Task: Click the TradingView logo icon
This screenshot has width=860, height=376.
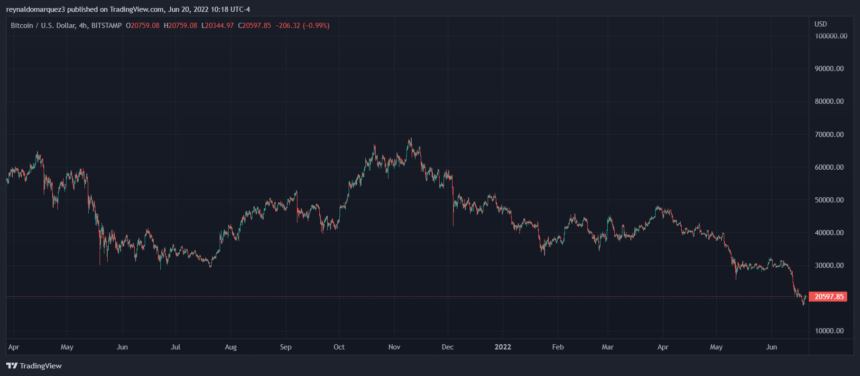Action: click(12, 366)
